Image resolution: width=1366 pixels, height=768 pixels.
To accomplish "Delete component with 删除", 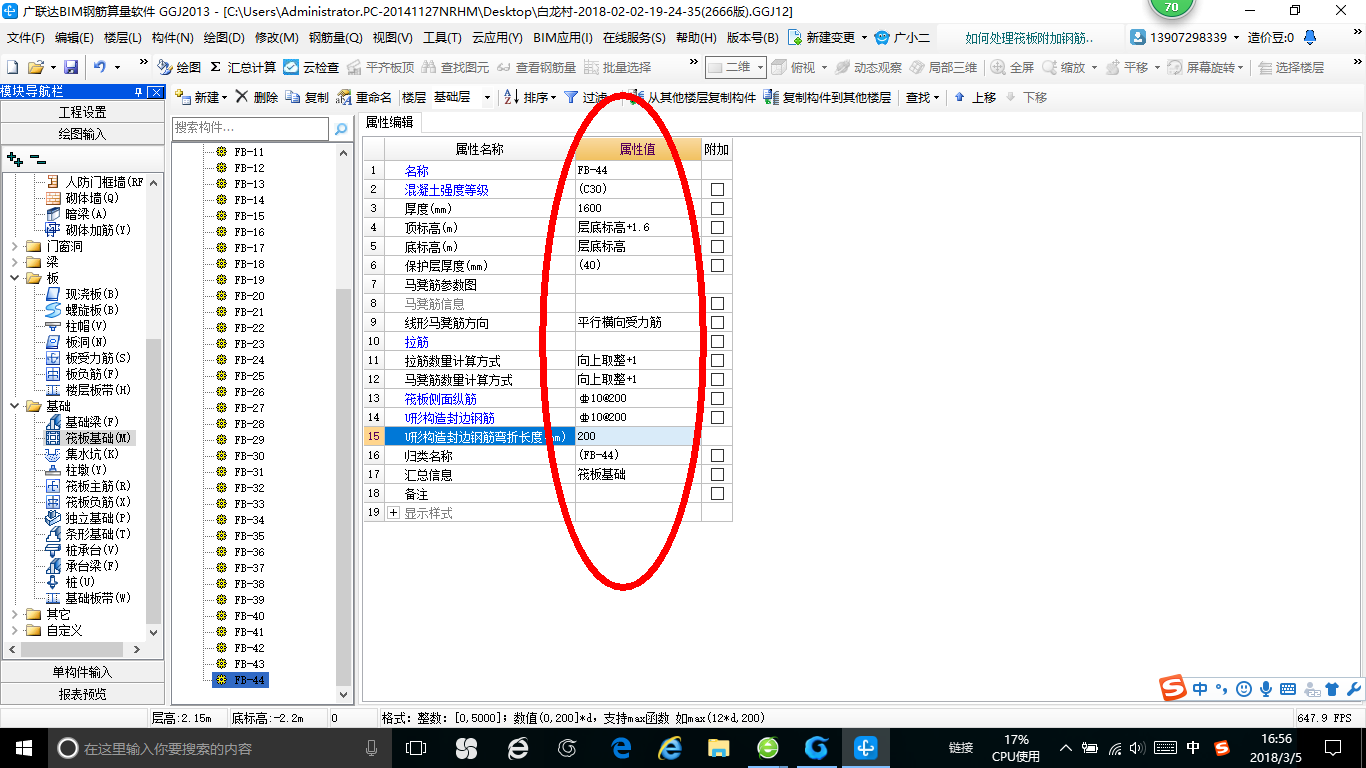I will pos(257,97).
